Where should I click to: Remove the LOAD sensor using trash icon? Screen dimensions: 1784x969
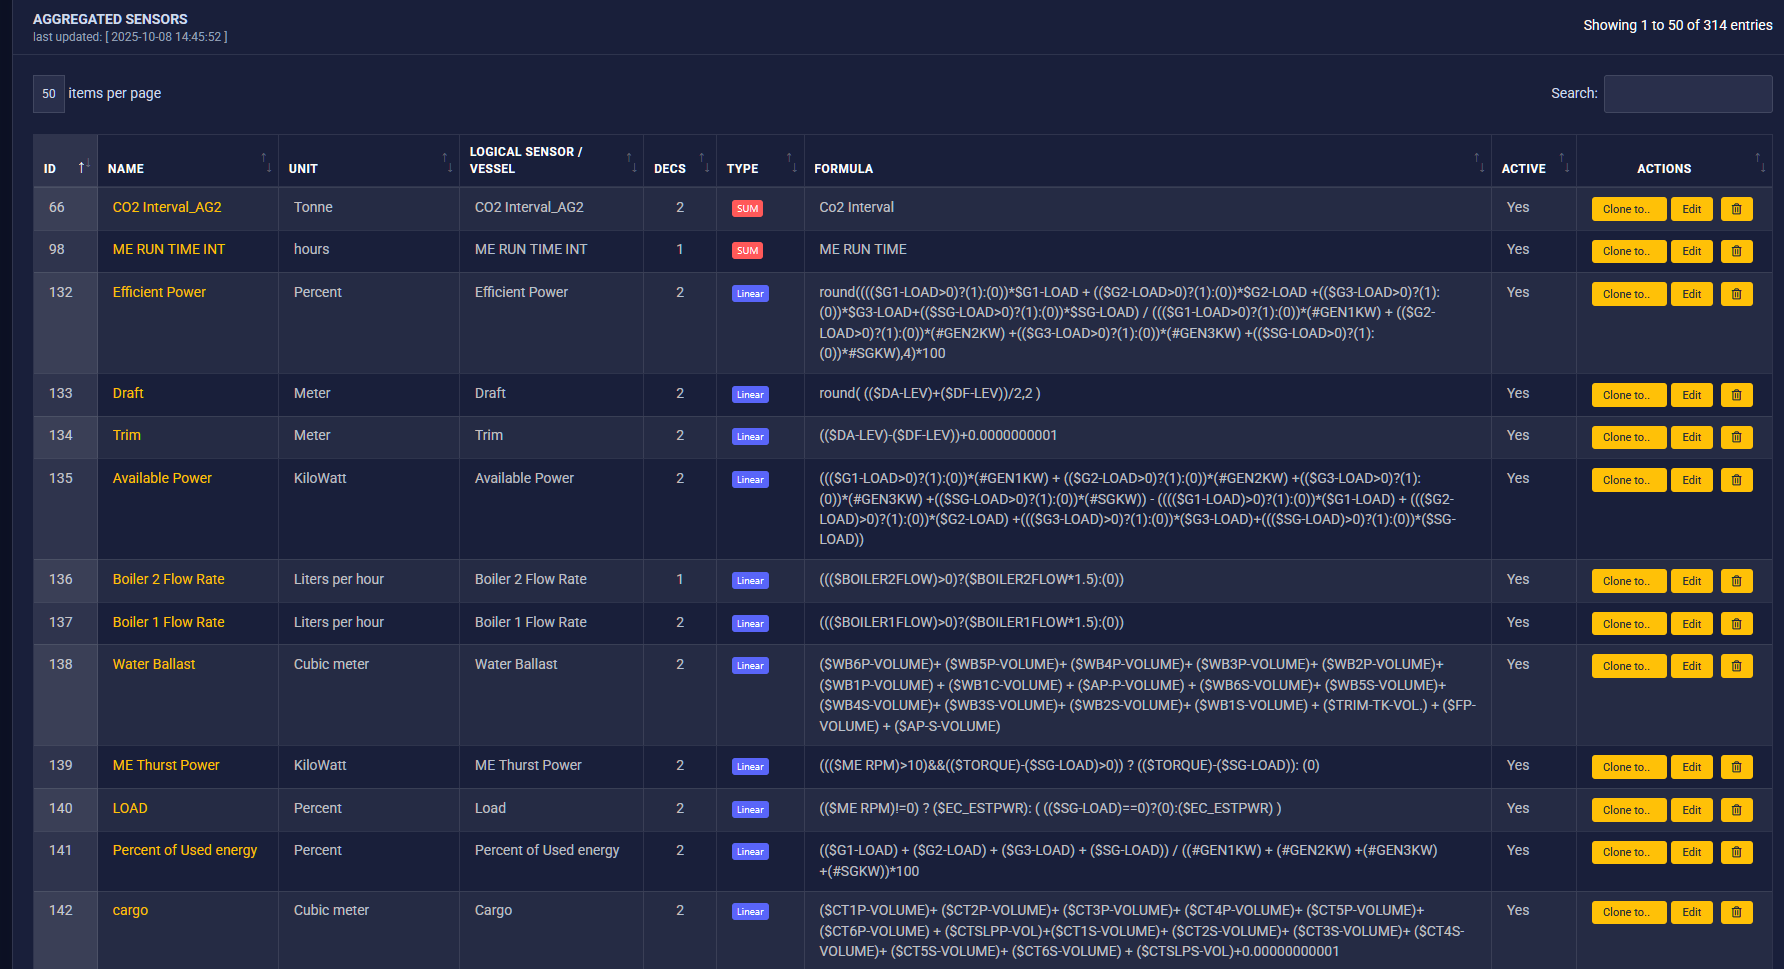1736,810
